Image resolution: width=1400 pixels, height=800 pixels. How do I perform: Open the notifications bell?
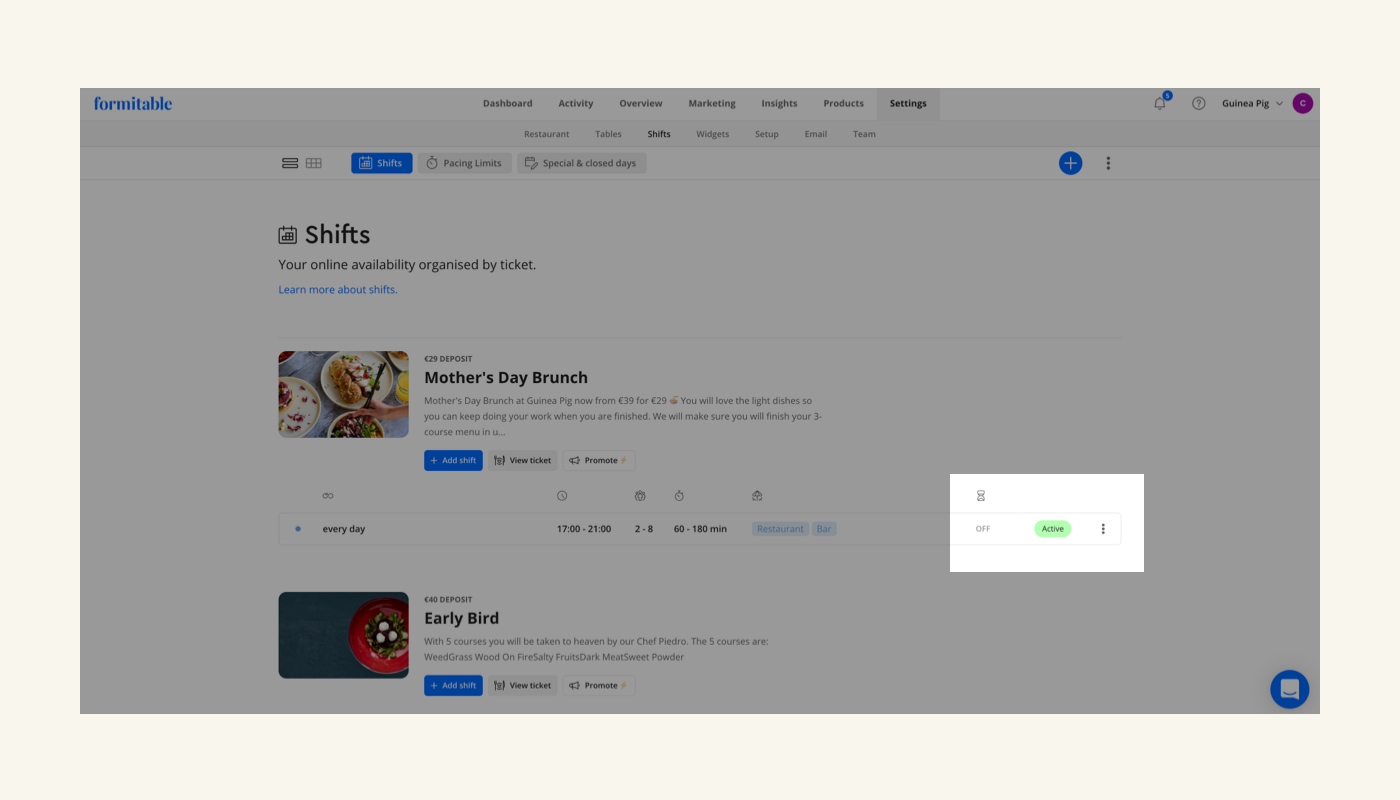click(1160, 103)
